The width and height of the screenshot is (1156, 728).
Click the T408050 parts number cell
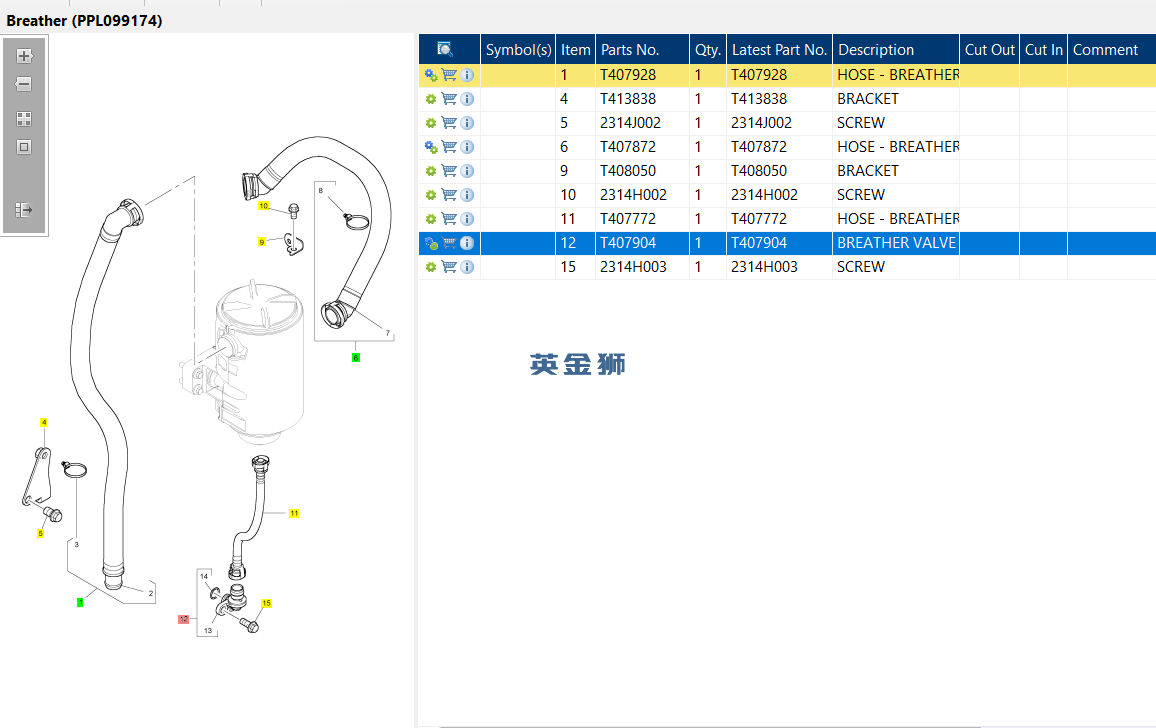[x=642, y=170]
